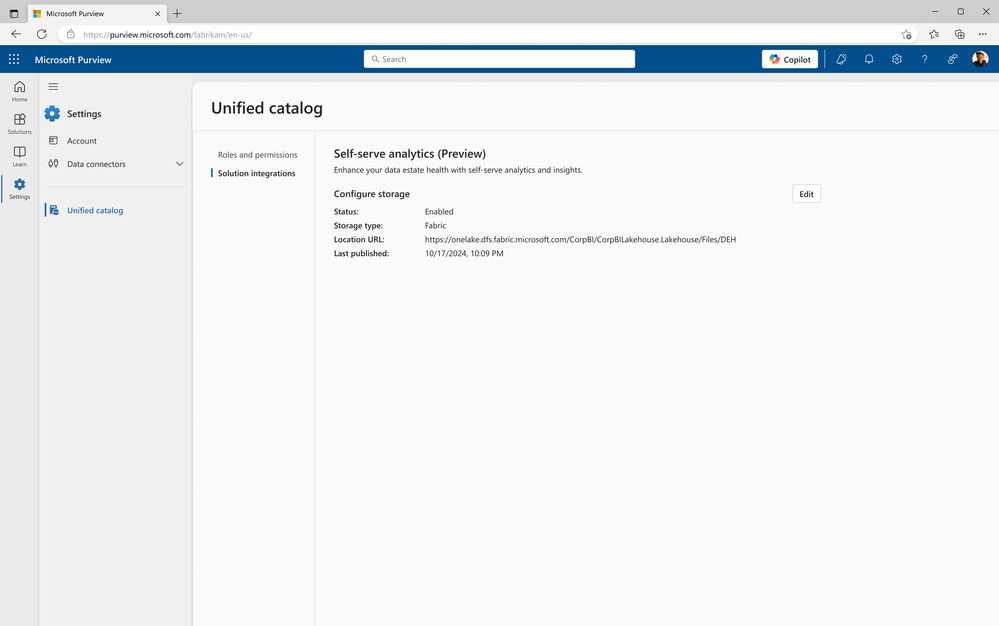Open the help question mark
This screenshot has height=626, width=999.
(x=924, y=59)
